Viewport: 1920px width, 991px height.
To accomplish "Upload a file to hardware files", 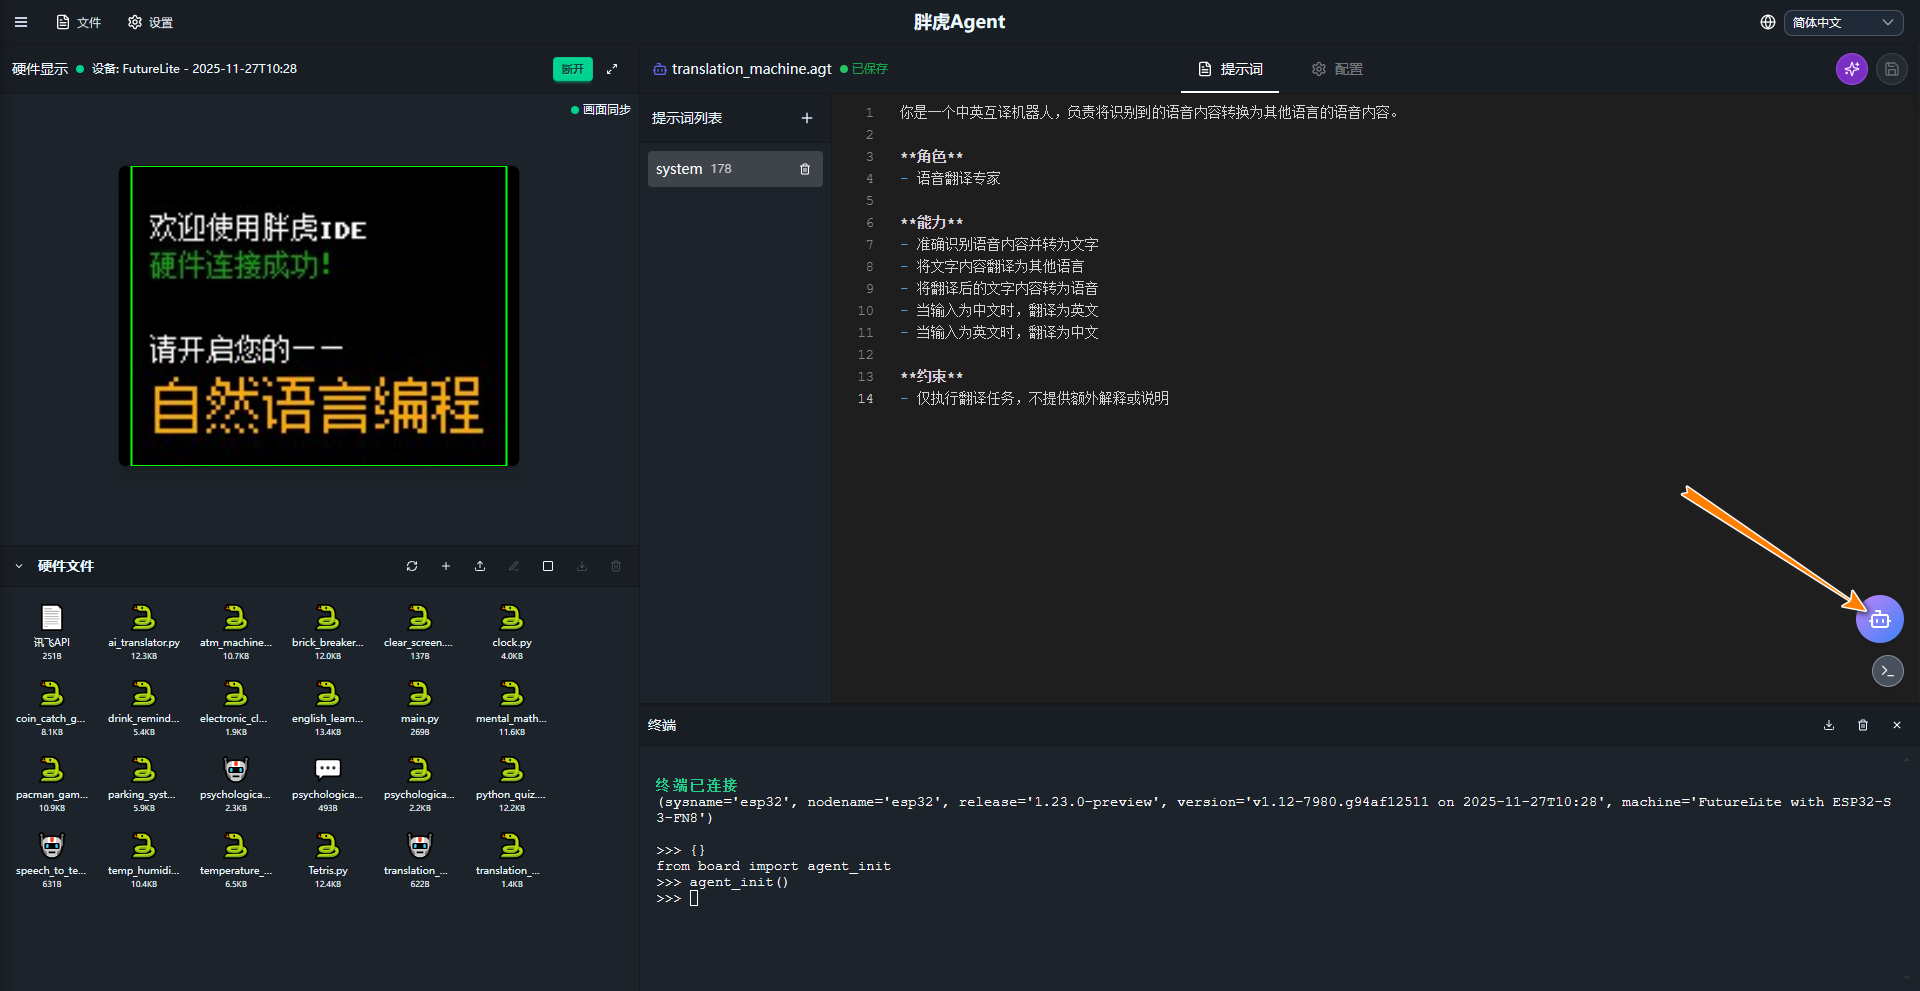I will click(480, 566).
